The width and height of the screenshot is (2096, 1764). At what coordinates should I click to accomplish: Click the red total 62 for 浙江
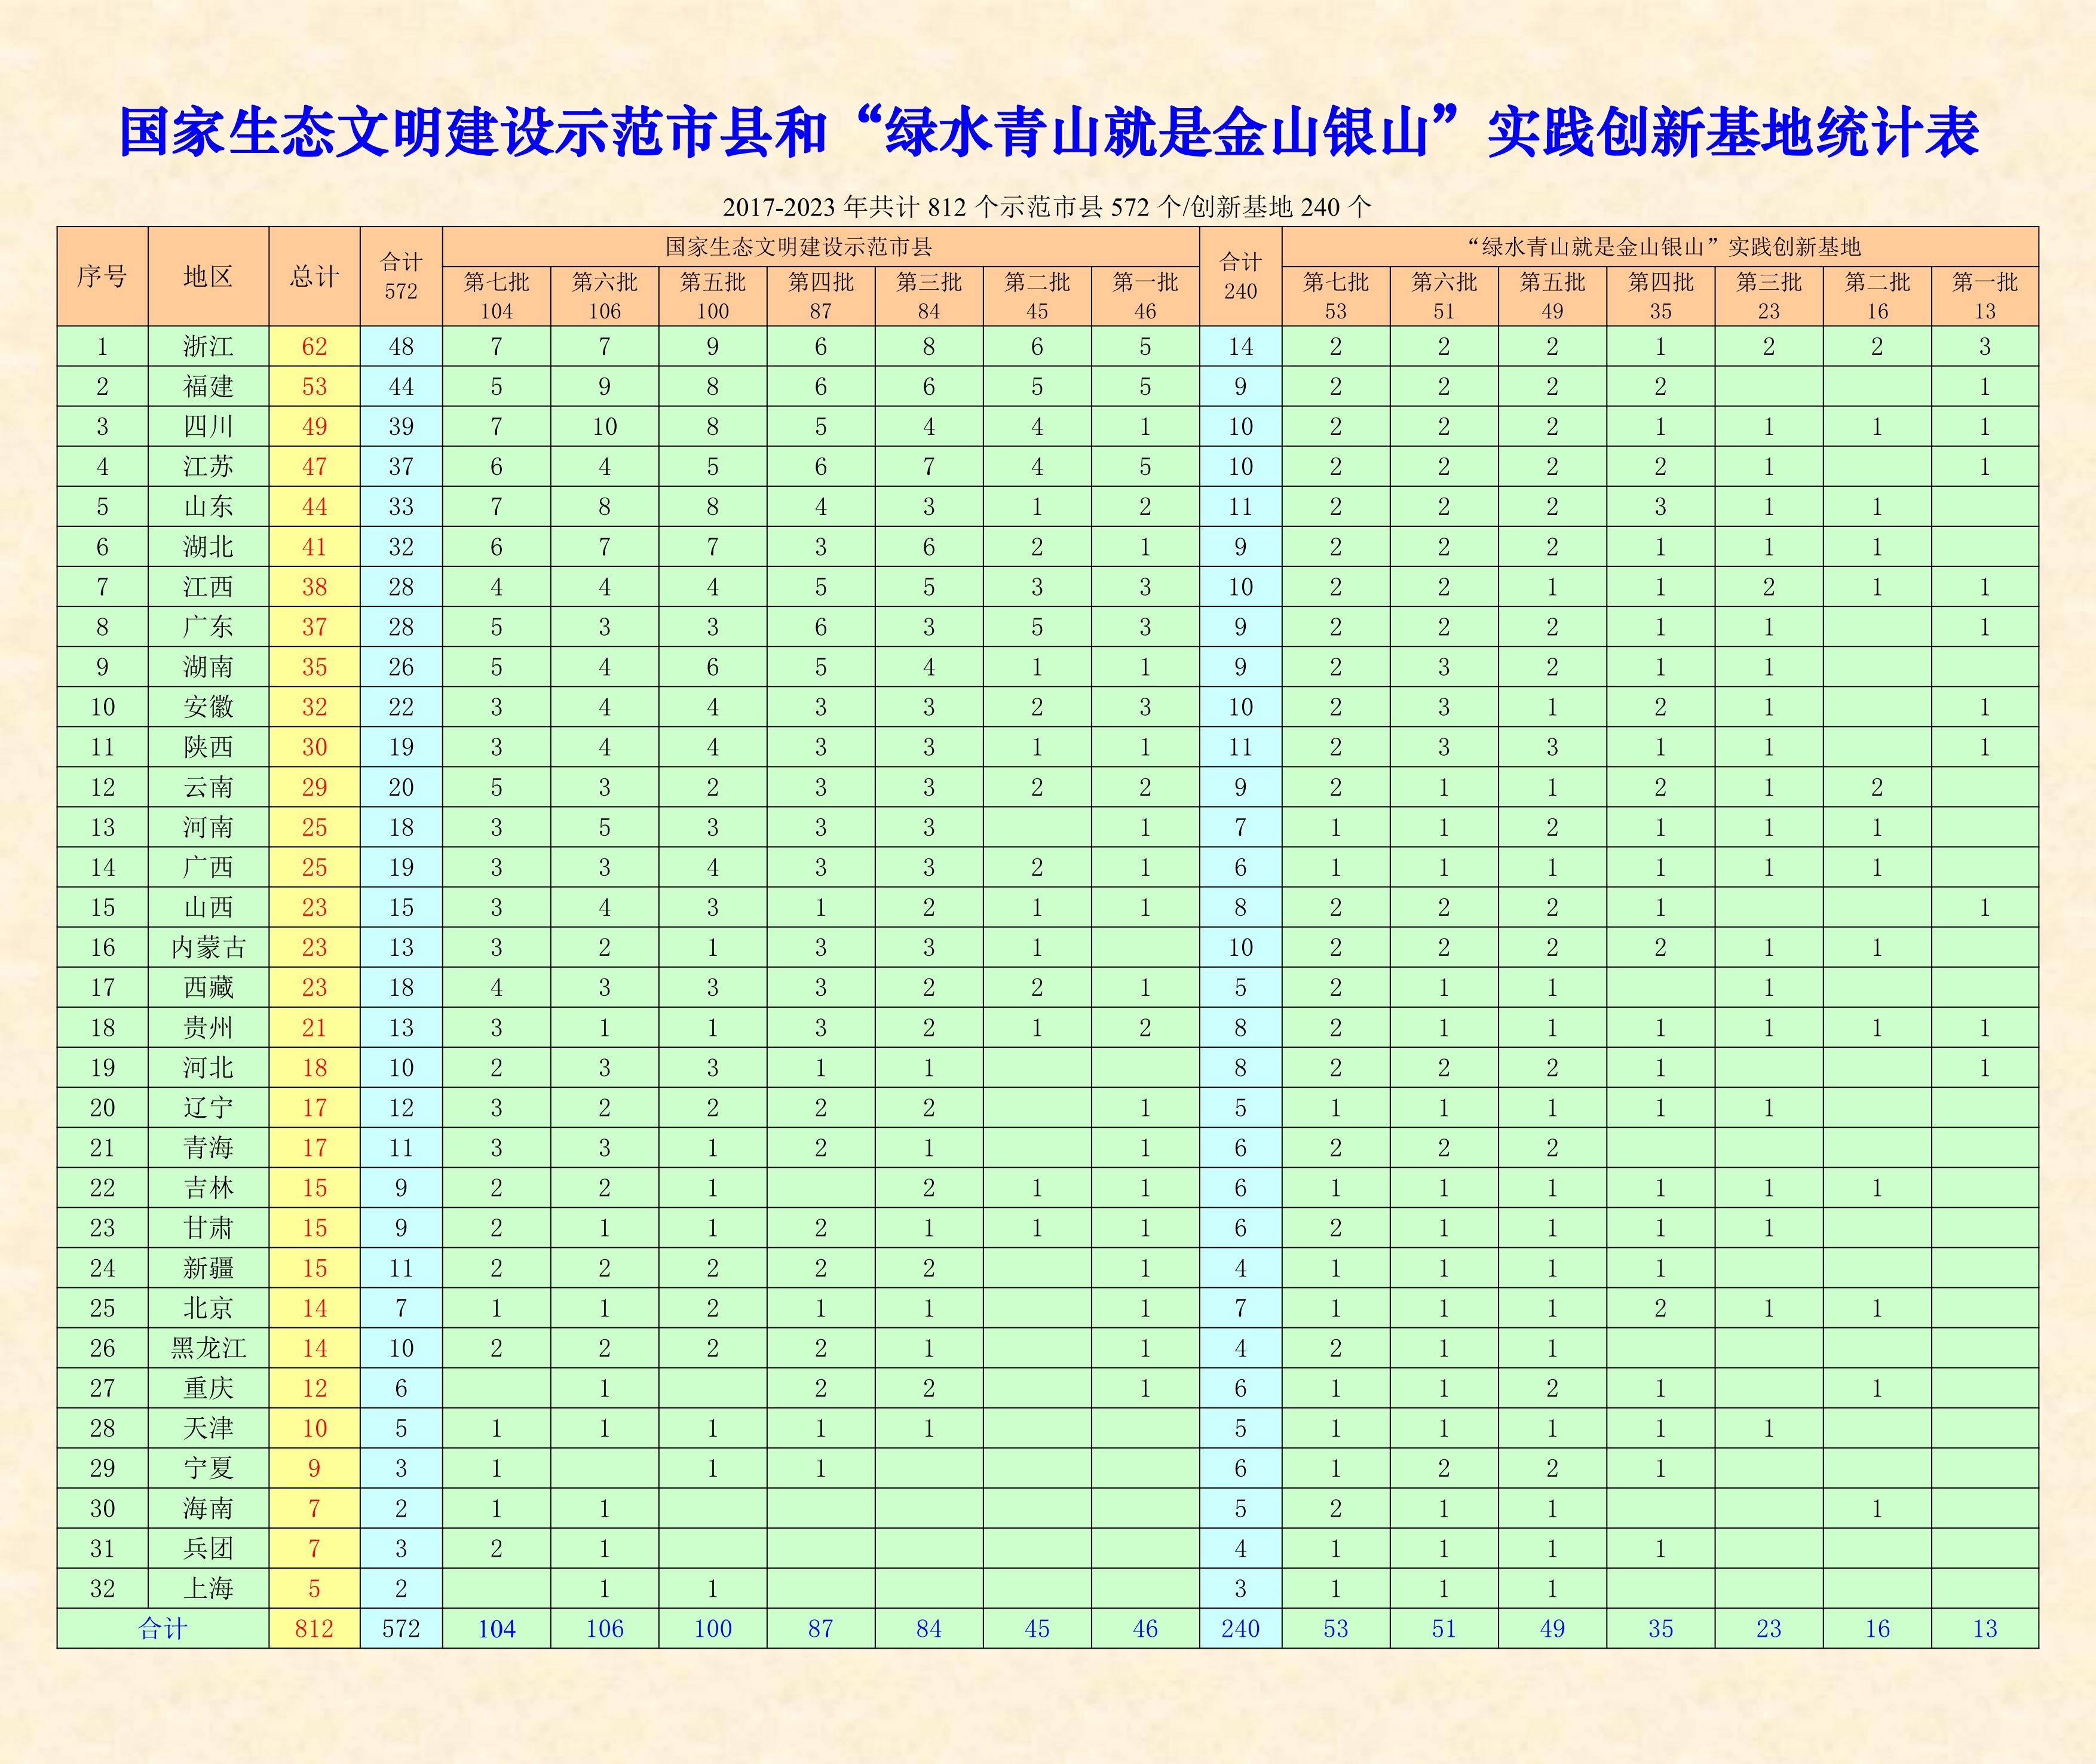click(x=314, y=346)
